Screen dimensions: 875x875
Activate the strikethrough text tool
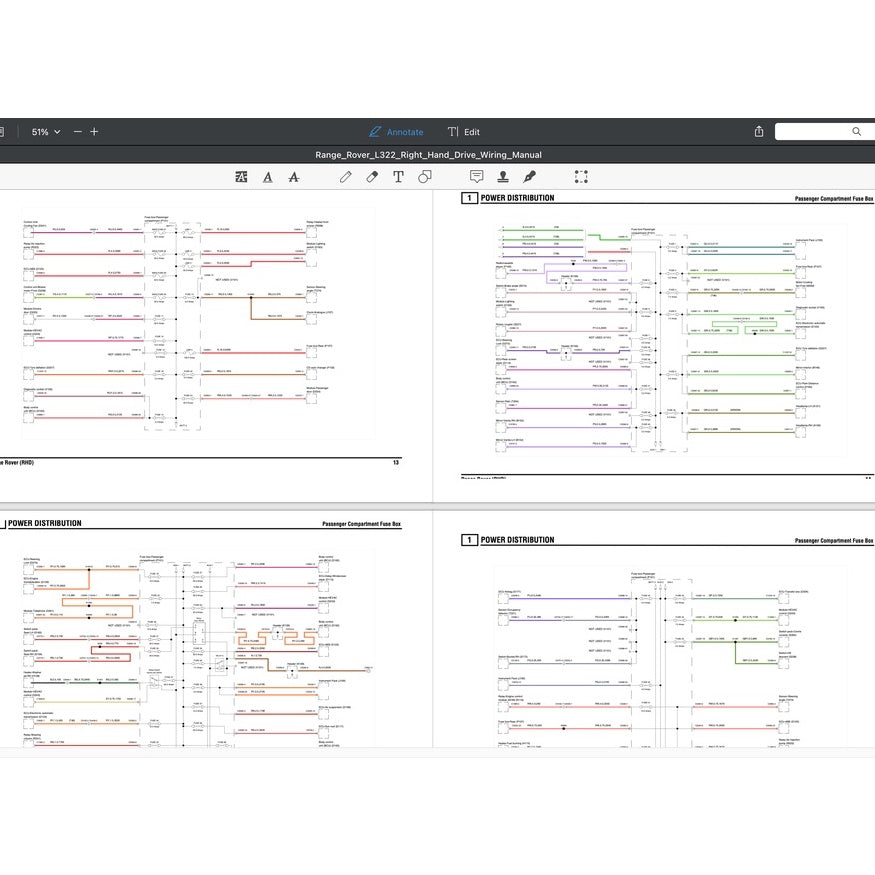click(x=293, y=177)
